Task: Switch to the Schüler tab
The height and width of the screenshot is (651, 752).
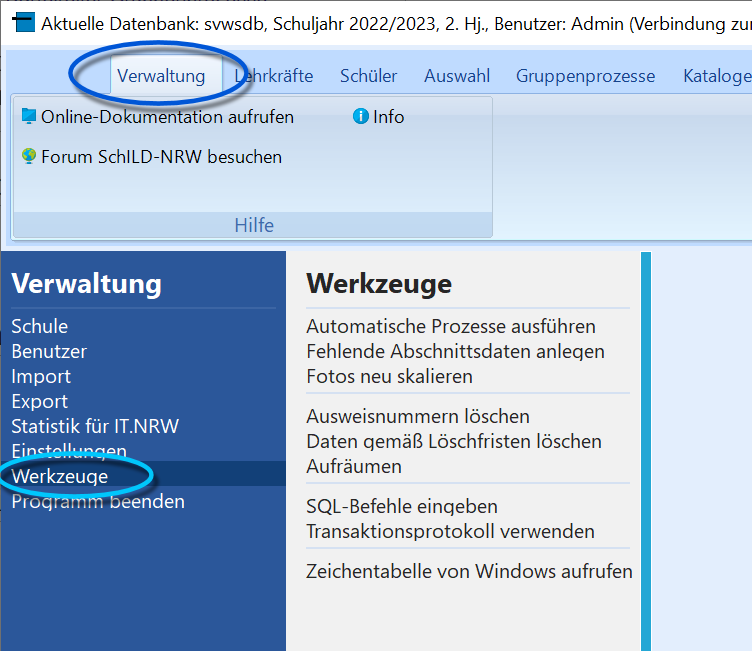Action: [368, 76]
